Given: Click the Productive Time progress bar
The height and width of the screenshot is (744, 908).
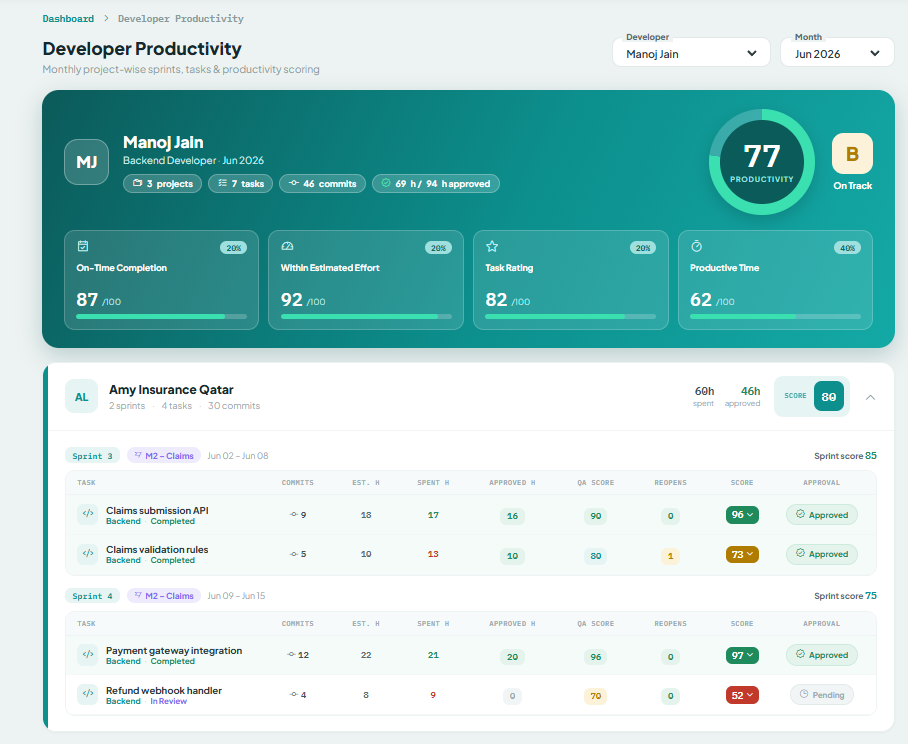Looking at the screenshot, I should [x=775, y=317].
